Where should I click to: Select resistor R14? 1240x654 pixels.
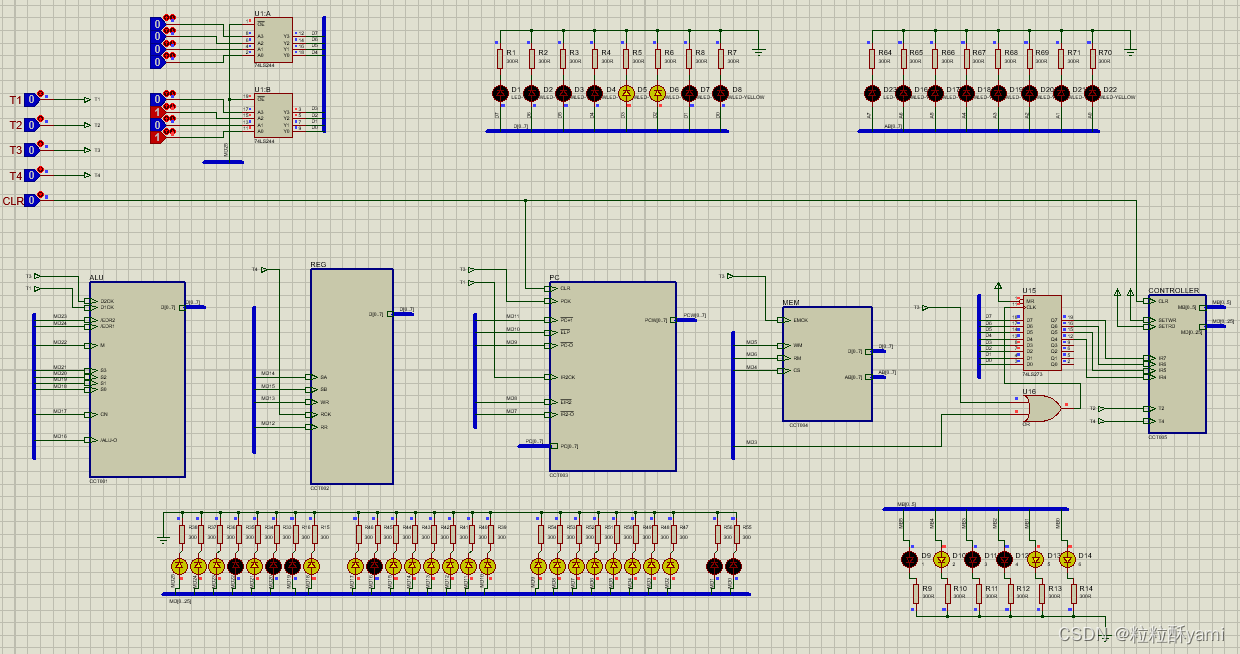1073,594
